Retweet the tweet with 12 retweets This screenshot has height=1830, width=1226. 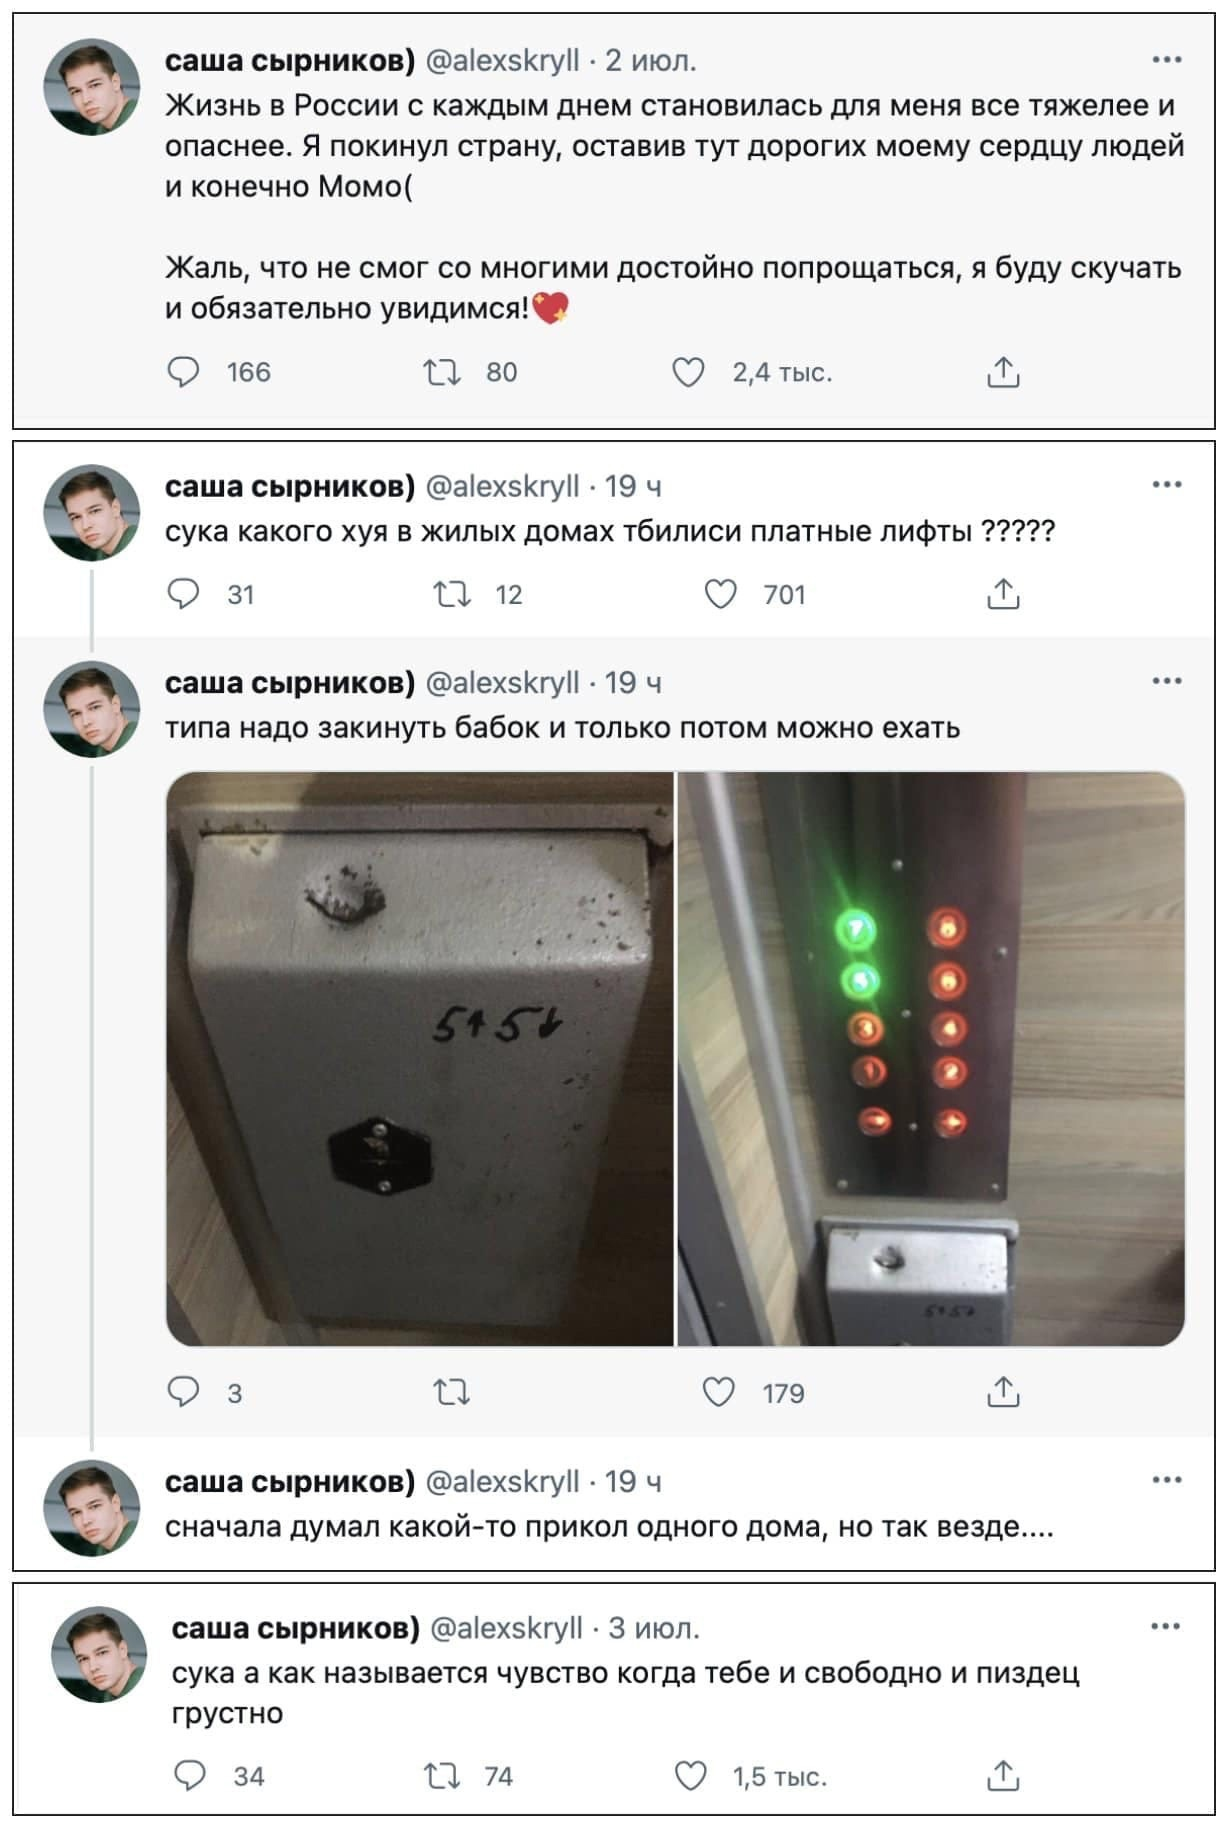pyautogui.click(x=451, y=595)
